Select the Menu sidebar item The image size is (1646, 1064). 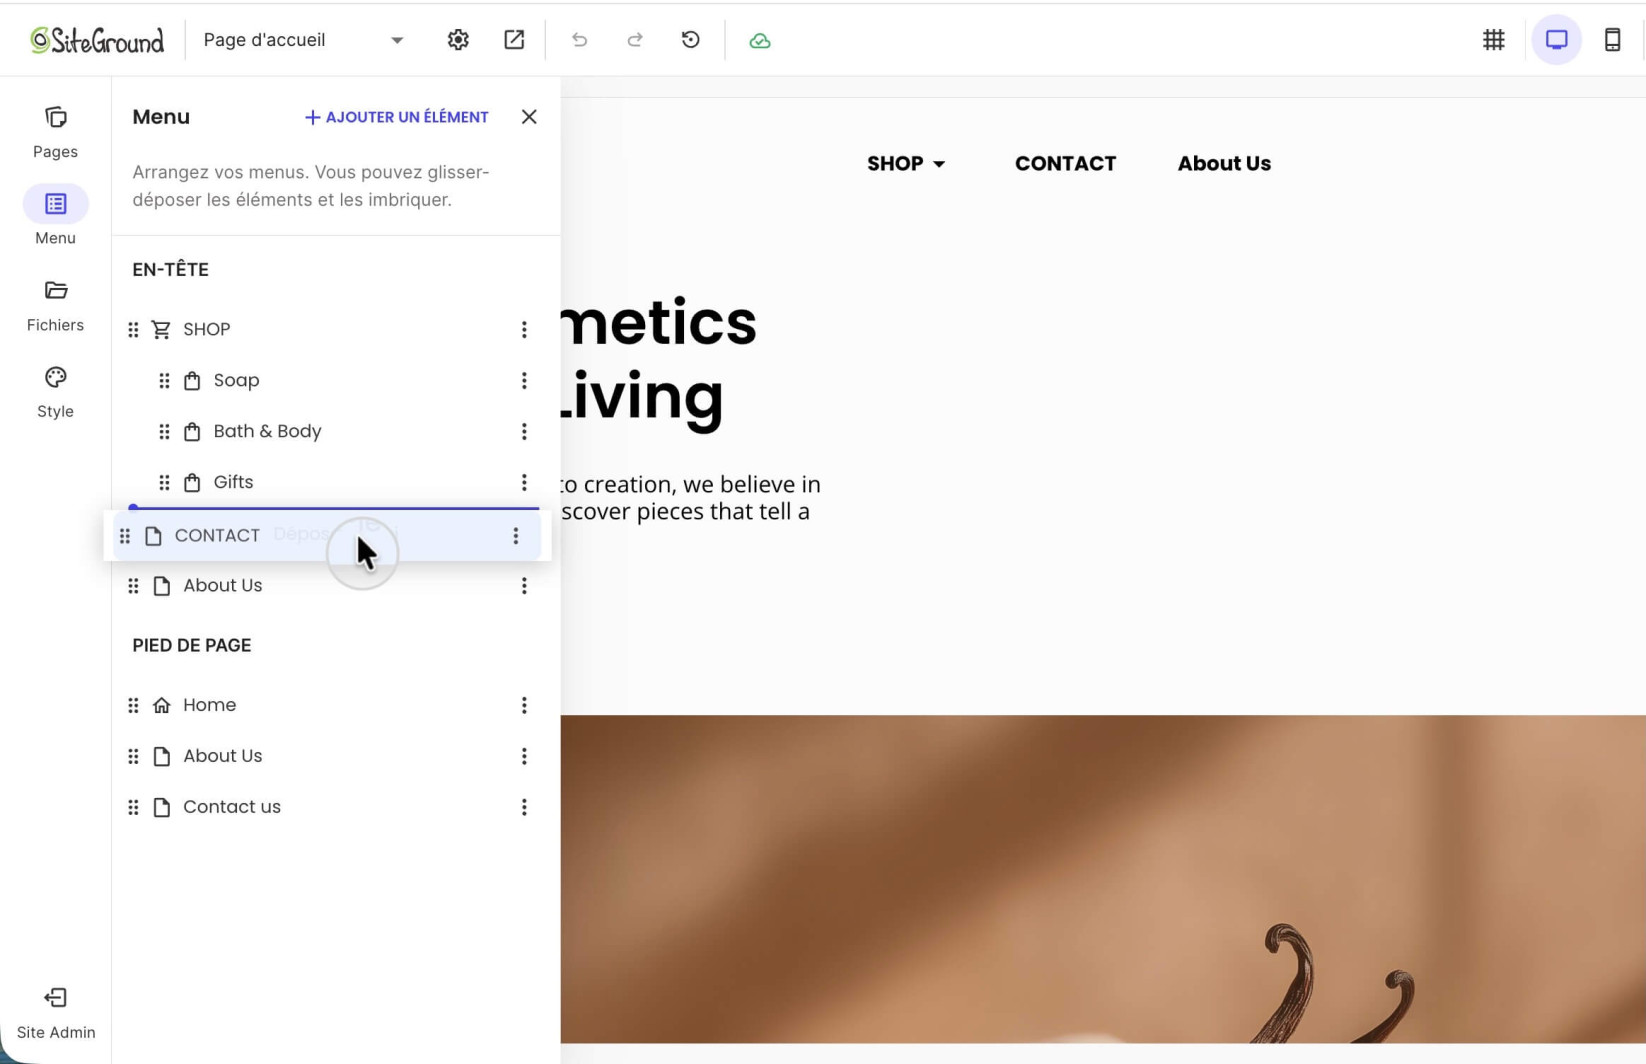[55, 216]
